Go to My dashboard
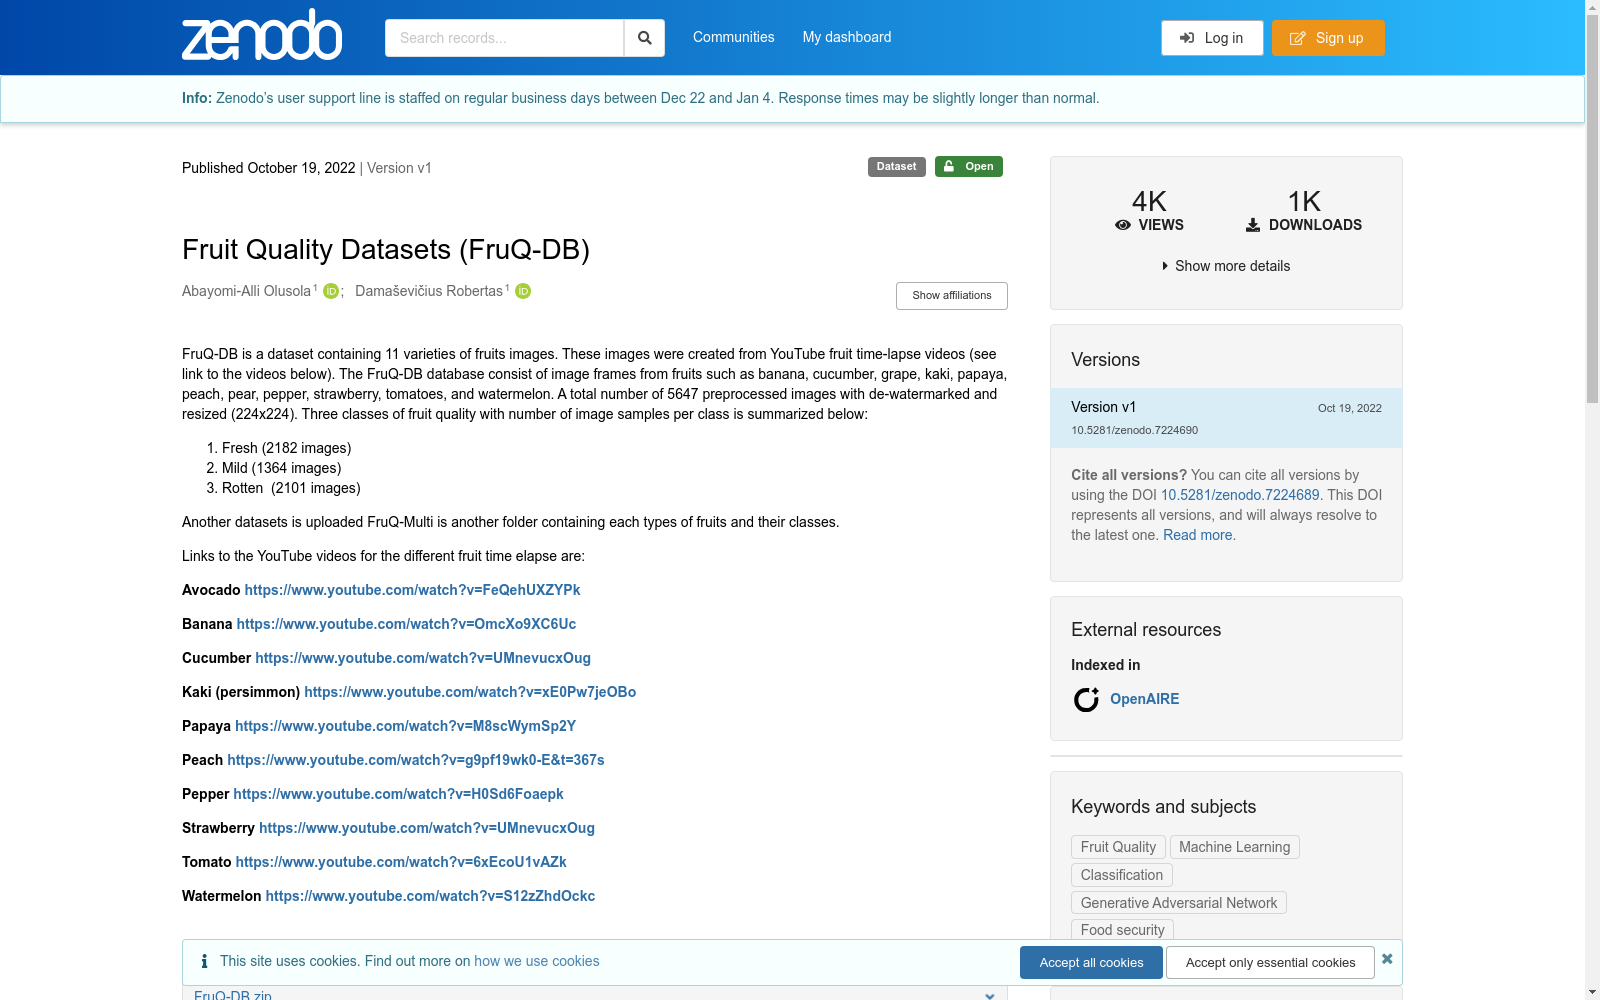The image size is (1600, 1000). pos(846,37)
